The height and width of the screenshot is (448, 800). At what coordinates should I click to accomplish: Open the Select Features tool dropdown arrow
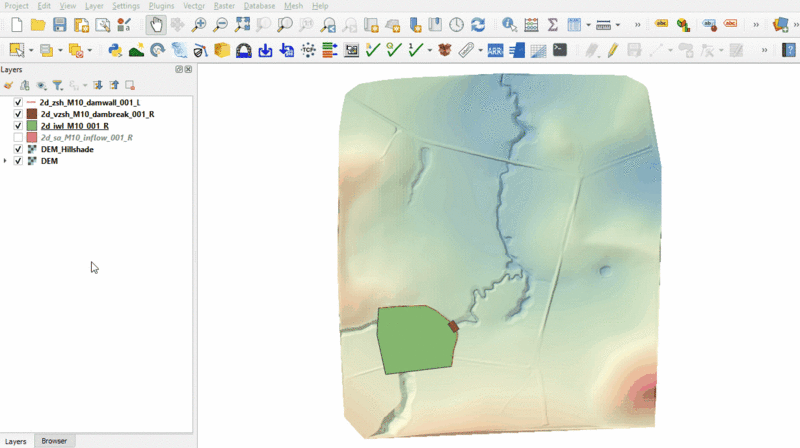(31, 50)
